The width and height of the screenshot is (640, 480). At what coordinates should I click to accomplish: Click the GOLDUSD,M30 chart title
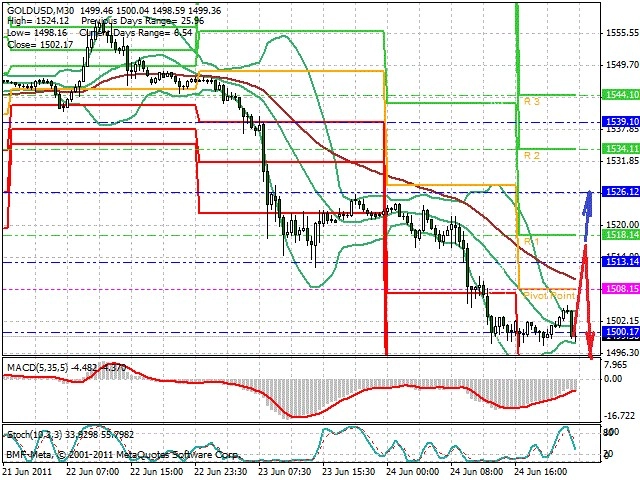click(41, 11)
